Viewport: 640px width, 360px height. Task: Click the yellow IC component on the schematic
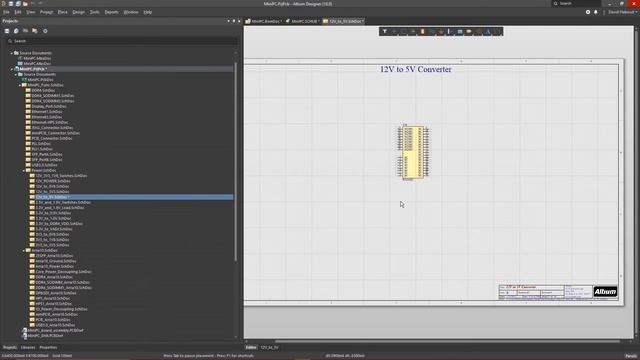click(x=413, y=152)
